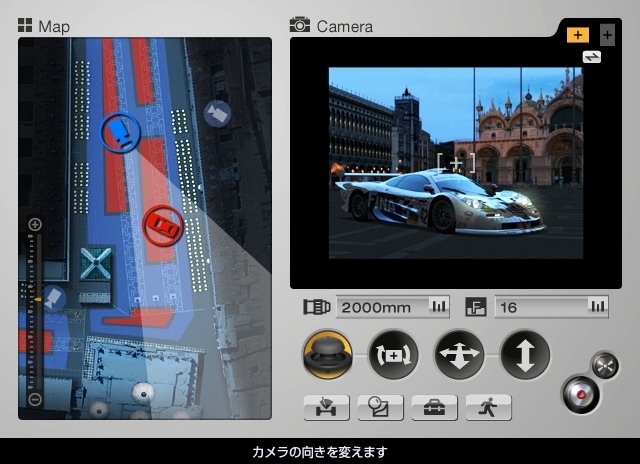Open the toolbox options button
640x464 pixels.
tap(434, 407)
